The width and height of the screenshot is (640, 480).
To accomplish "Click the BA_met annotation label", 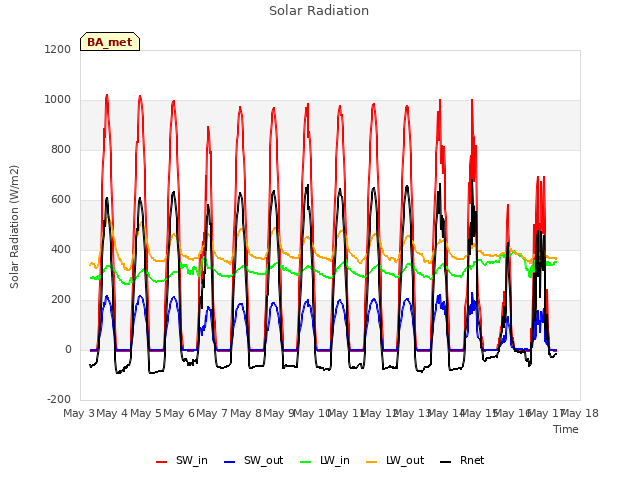I will click(x=110, y=42).
